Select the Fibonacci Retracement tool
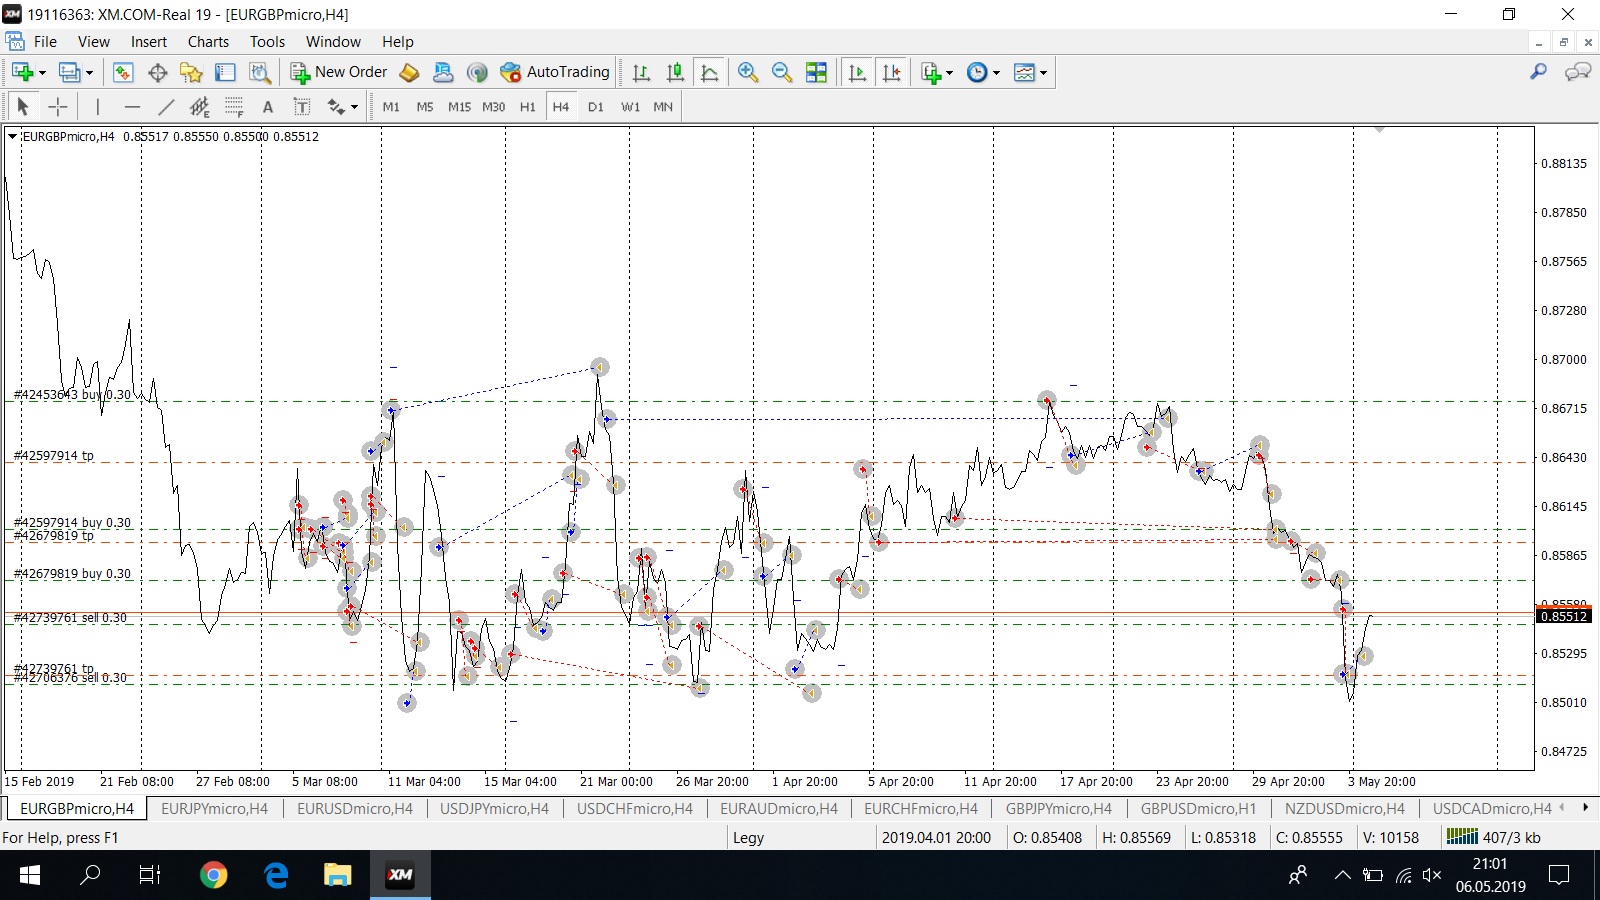 tap(234, 106)
